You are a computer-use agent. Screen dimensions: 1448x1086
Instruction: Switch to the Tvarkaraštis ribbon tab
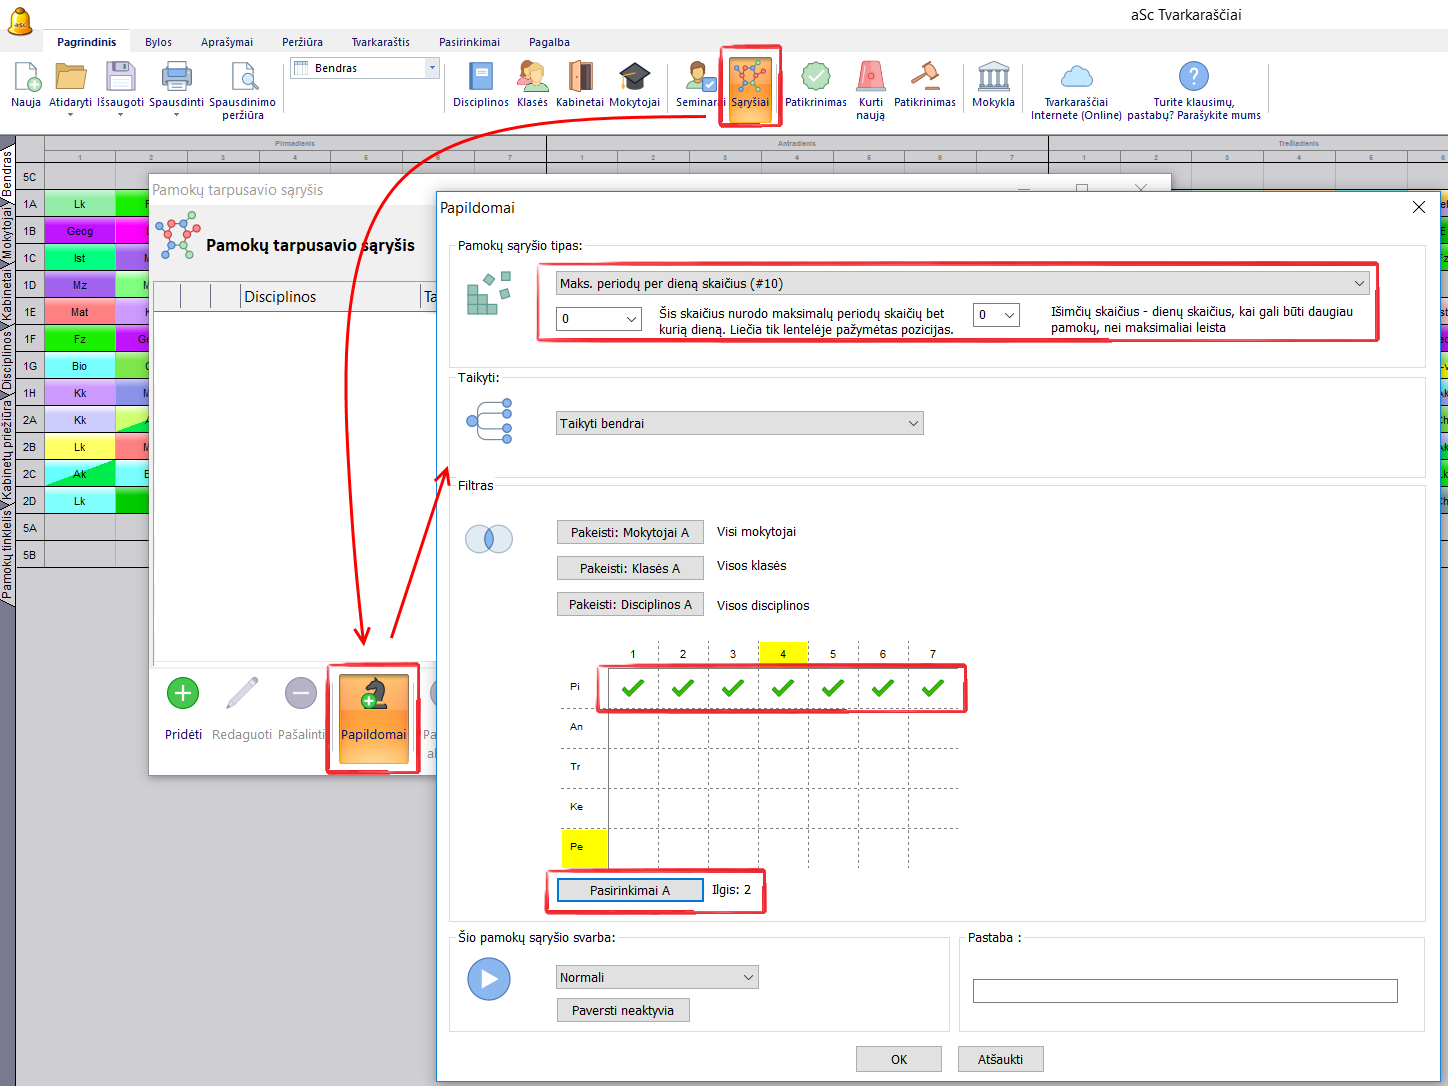click(x=380, y=42)
